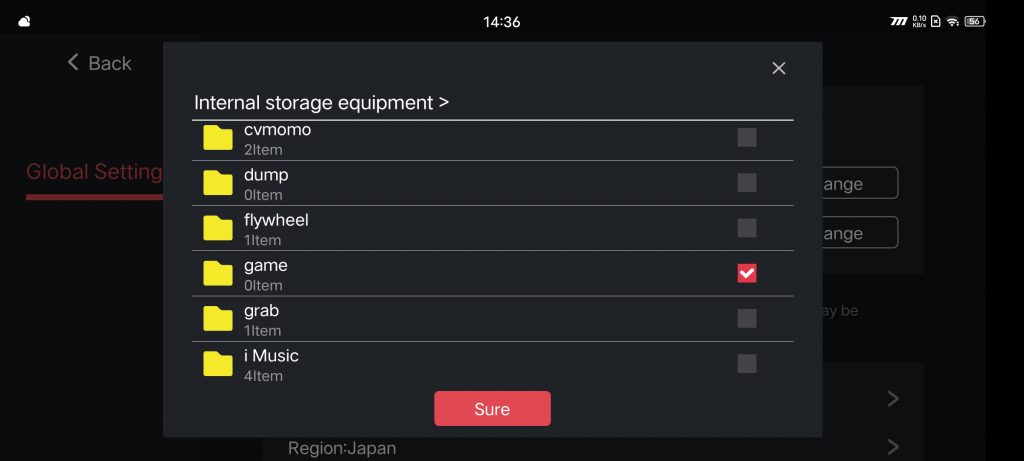Select the grab folder row

tap(492, 319)
